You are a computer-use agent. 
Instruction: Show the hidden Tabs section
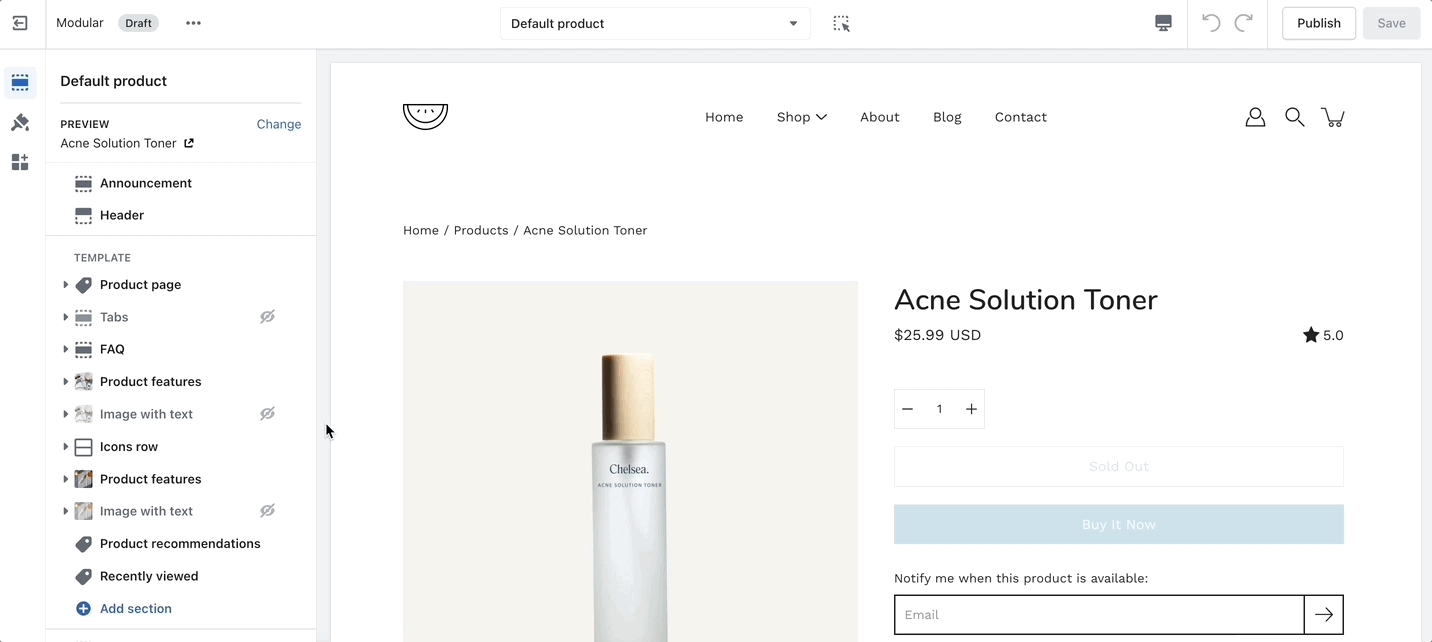pyautogui.click(x=267, y=317)
